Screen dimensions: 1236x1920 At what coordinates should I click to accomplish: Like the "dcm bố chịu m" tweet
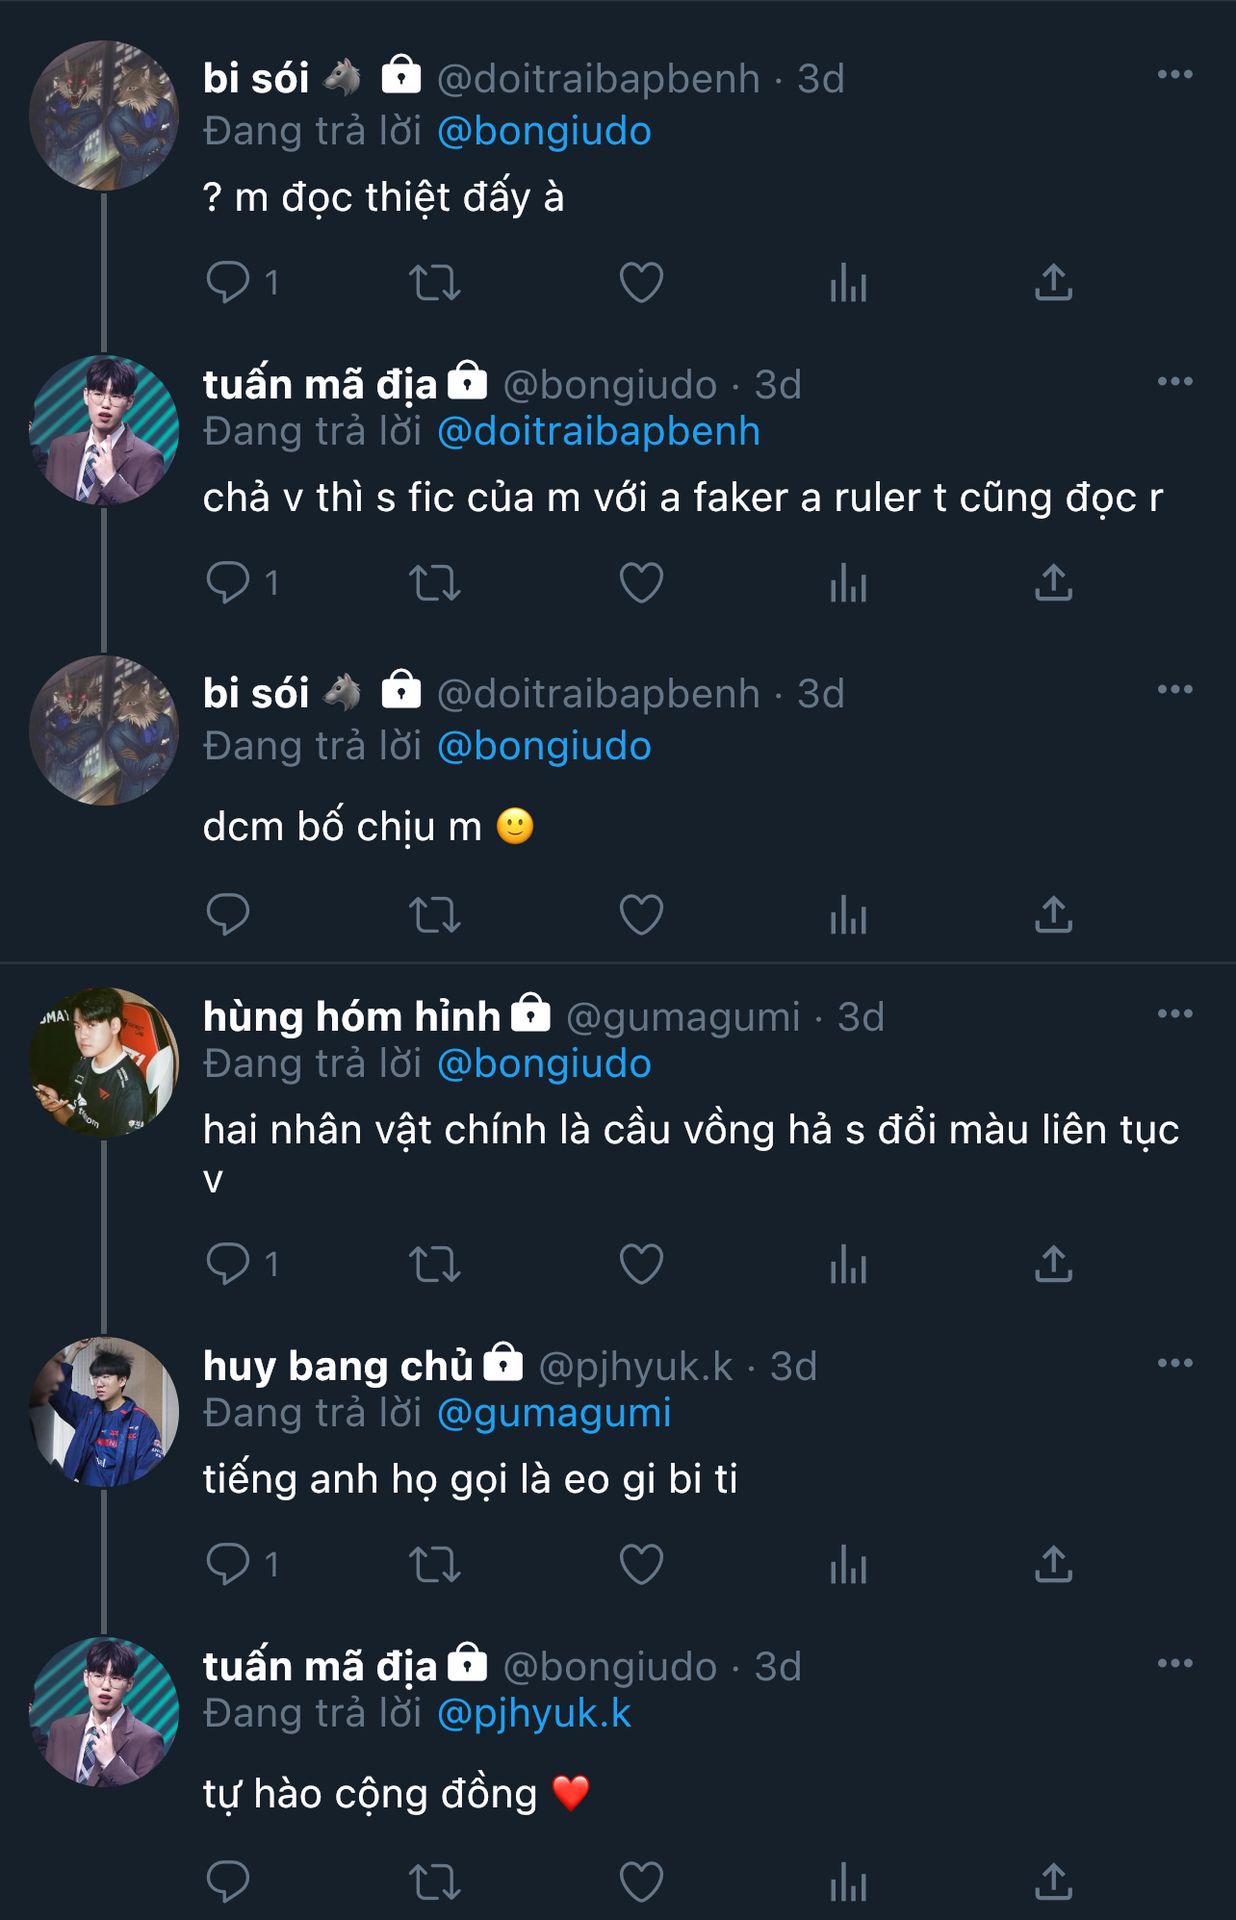coord(641,915)
